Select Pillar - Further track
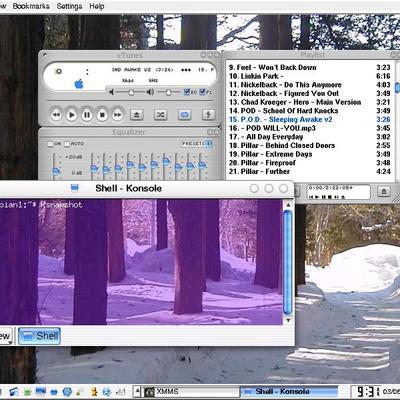The height and width of the screenshot is (400, 400). (x=309, y=172)
